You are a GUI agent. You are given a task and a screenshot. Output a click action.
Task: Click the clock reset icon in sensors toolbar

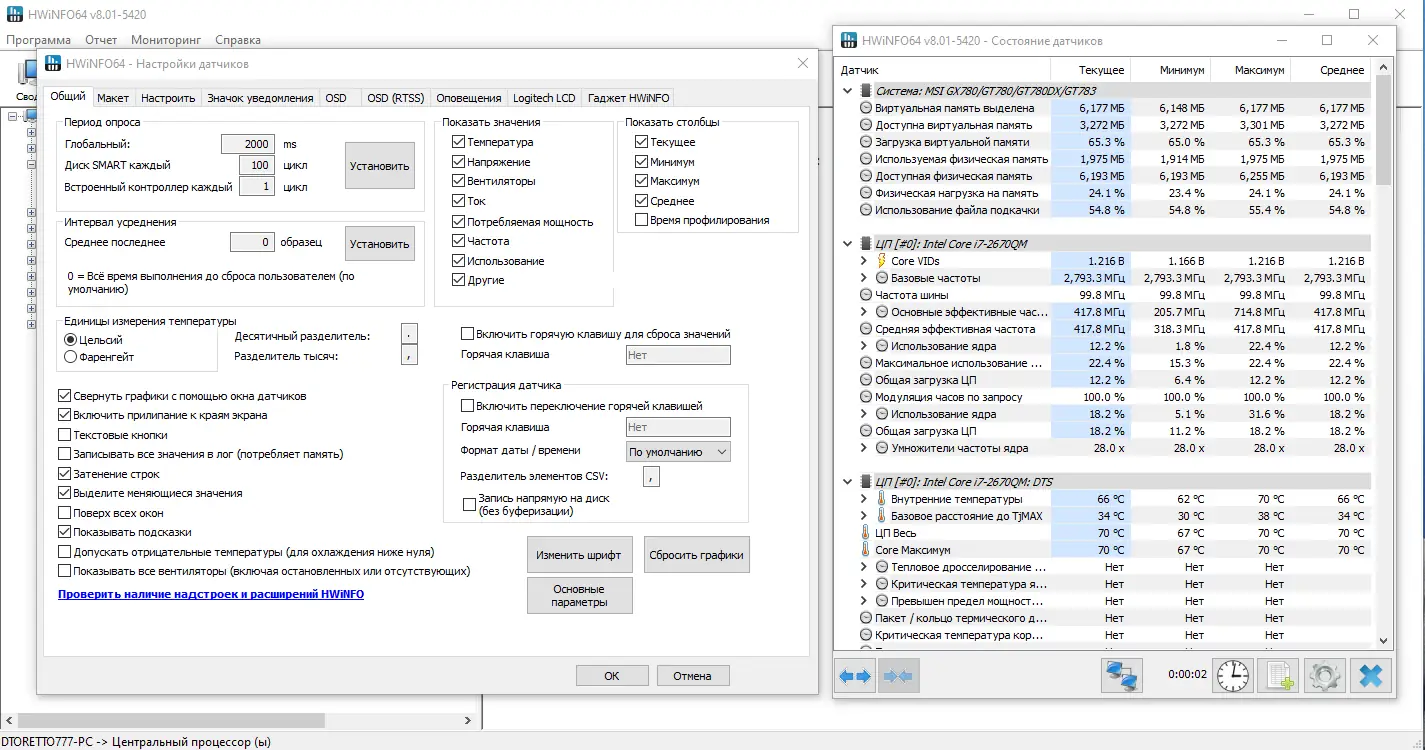pos(1233,676)
